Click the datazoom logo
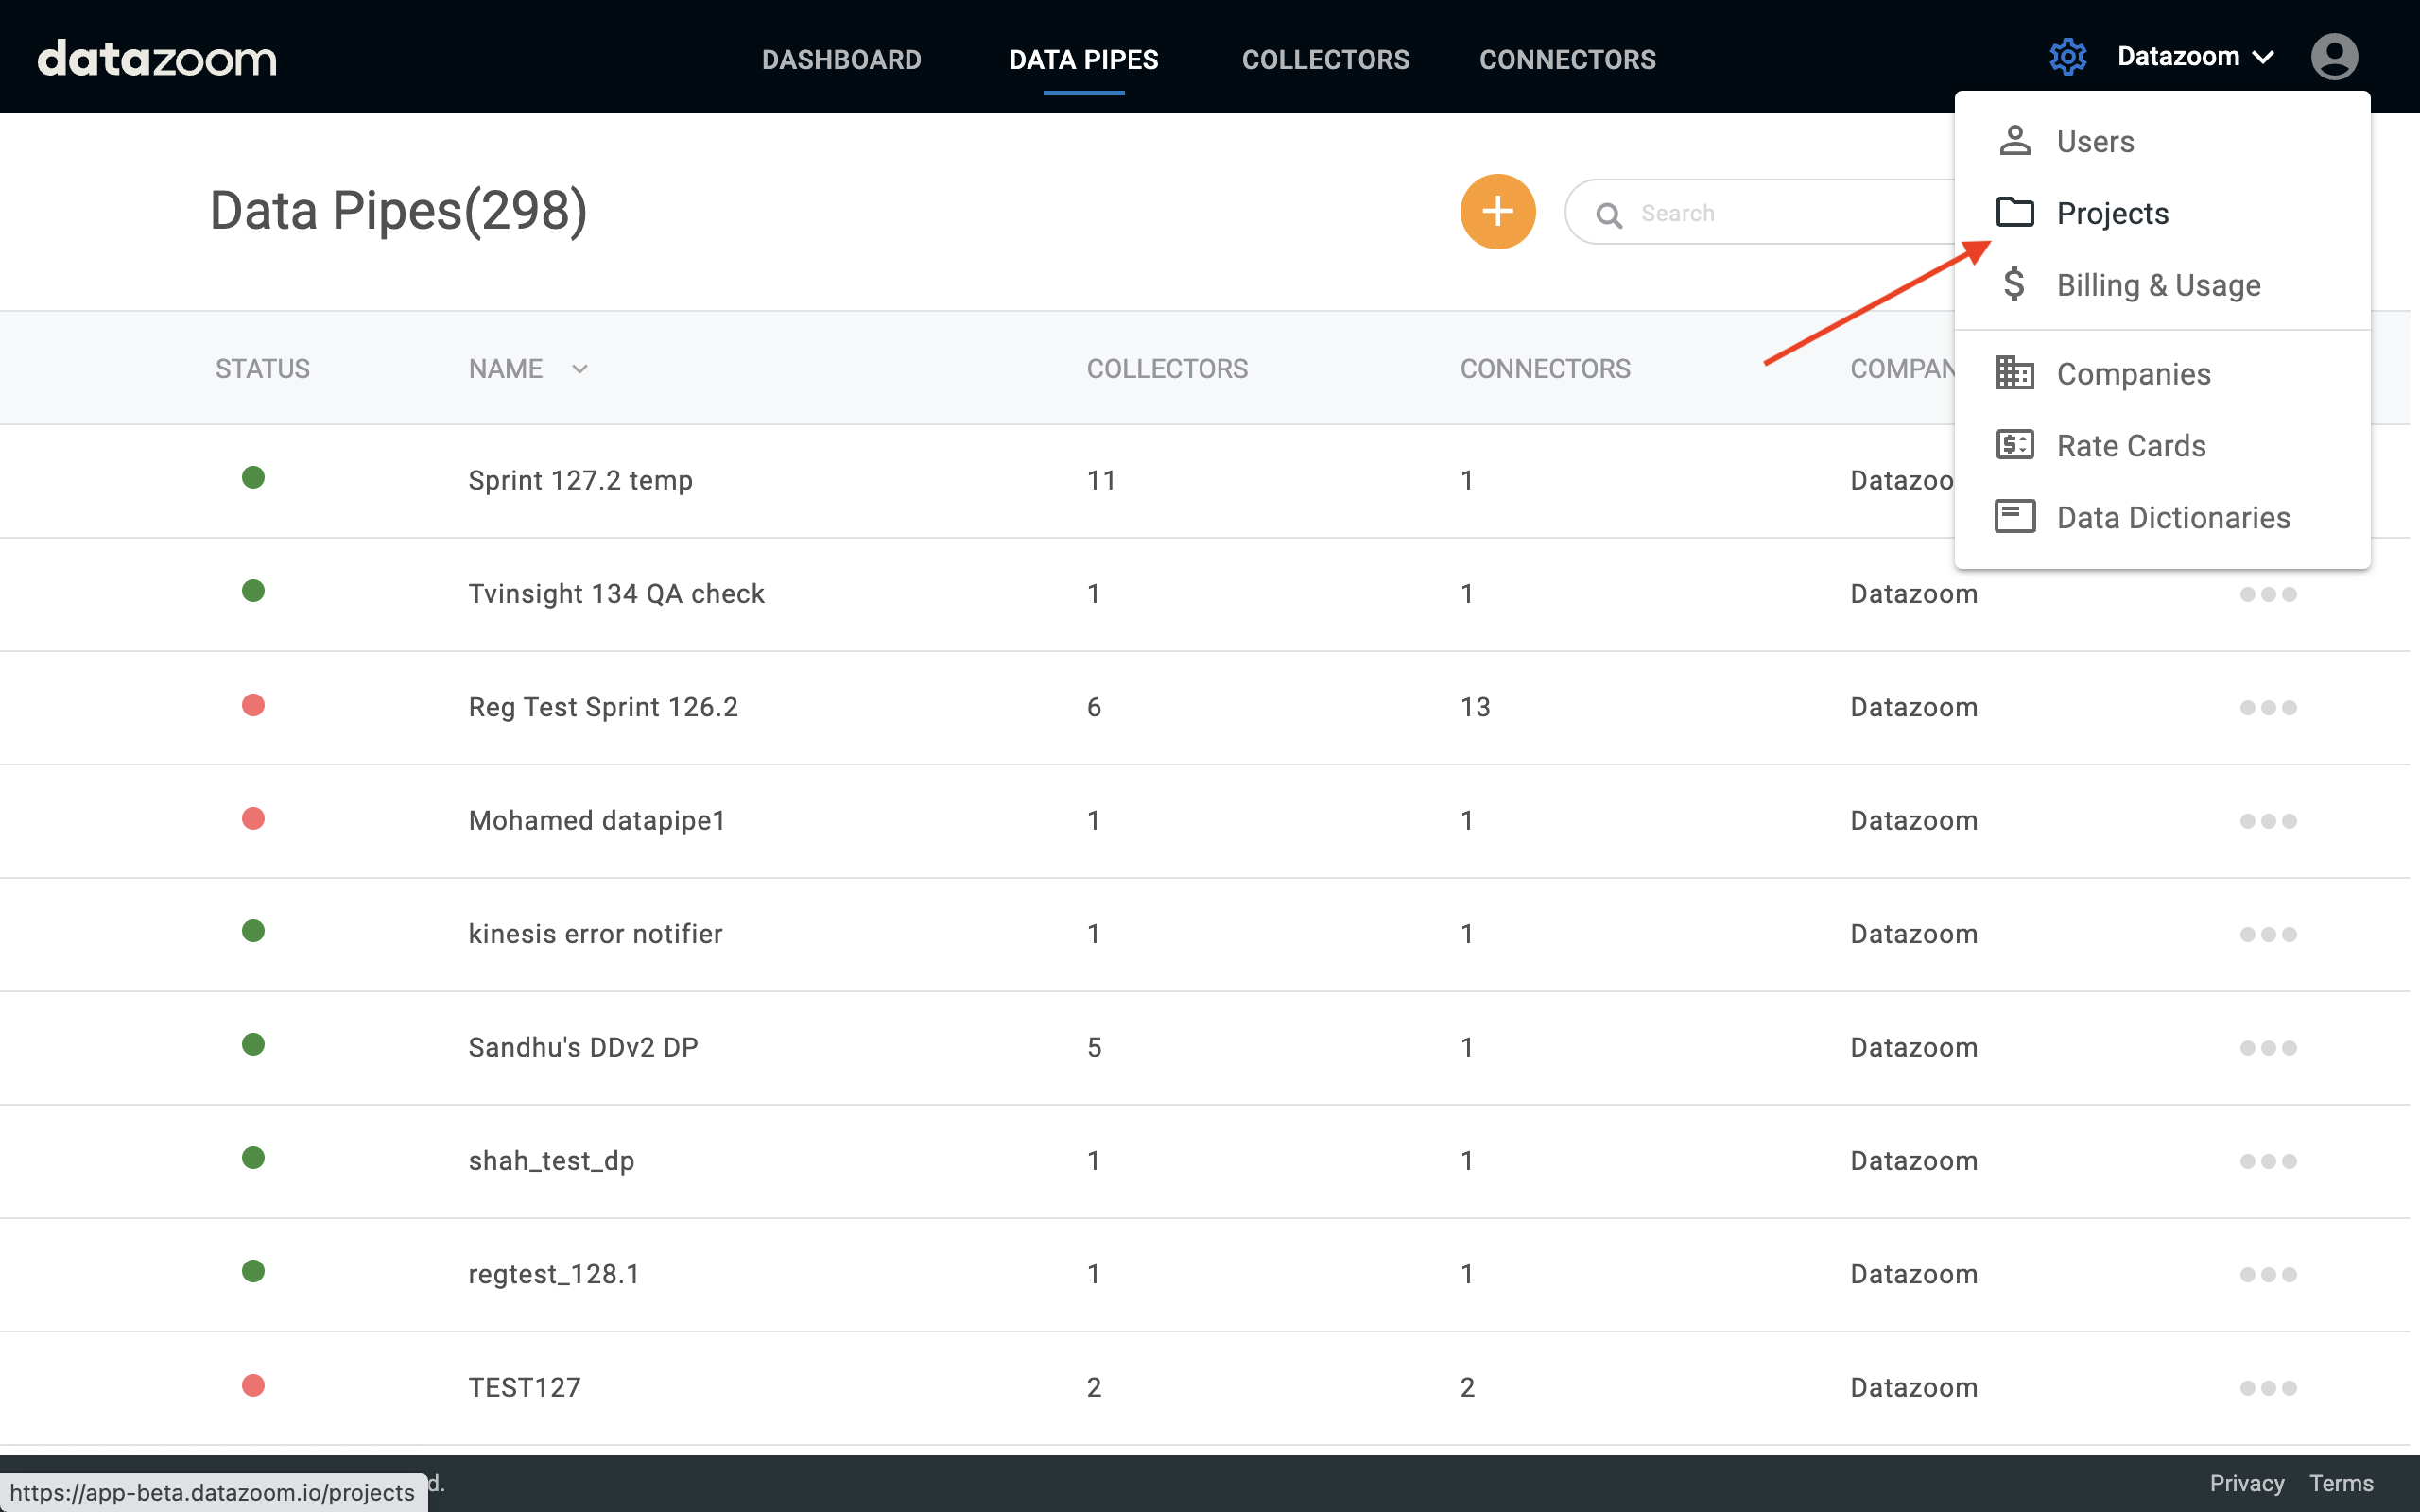This screenshot has height=1512, width=2420. [x=157, y=58]
